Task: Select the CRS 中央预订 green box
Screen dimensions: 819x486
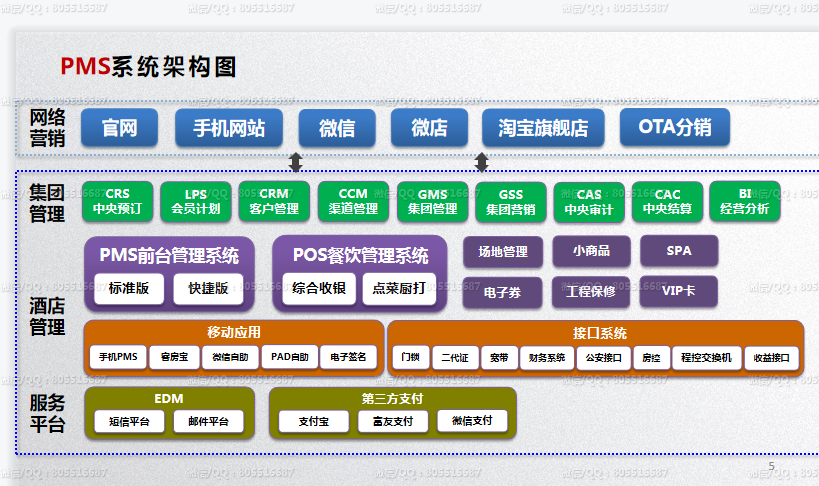Action: 118,202
